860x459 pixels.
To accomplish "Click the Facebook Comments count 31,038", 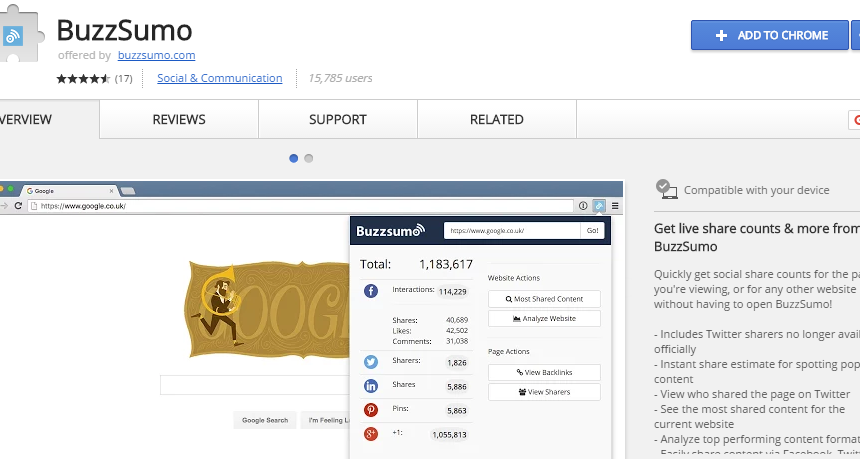I will [x=457, y=341].
